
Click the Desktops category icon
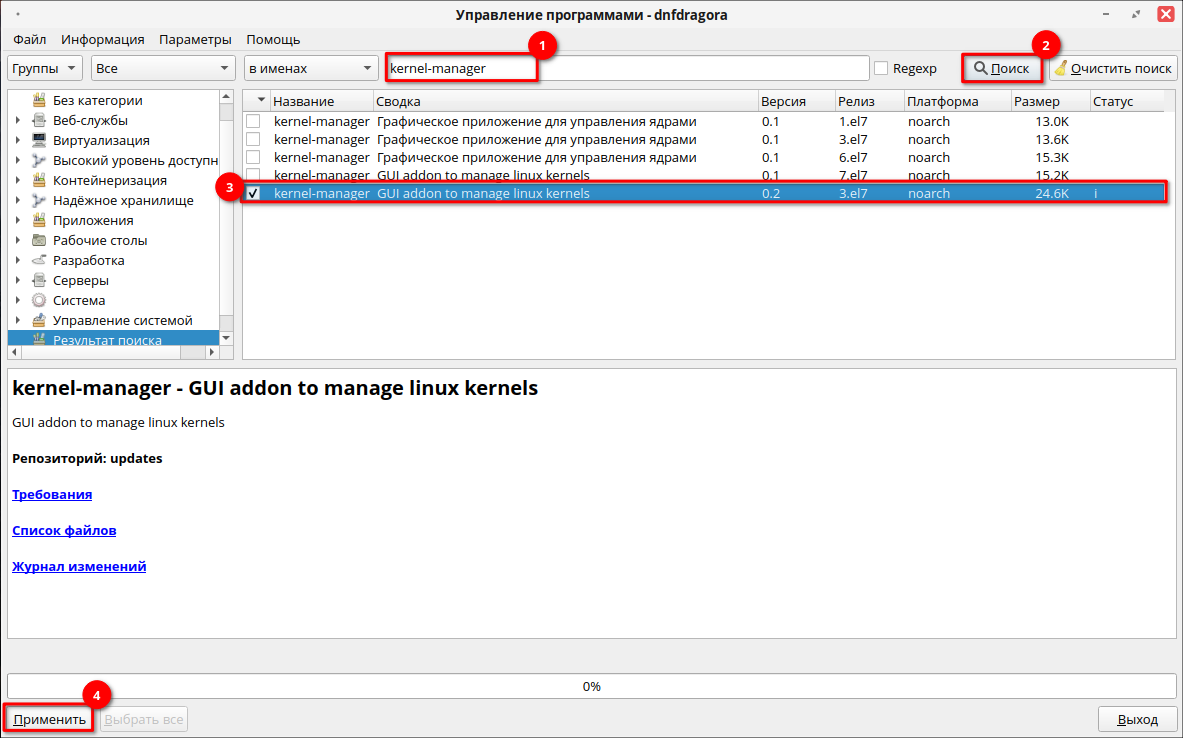(39, 240)
